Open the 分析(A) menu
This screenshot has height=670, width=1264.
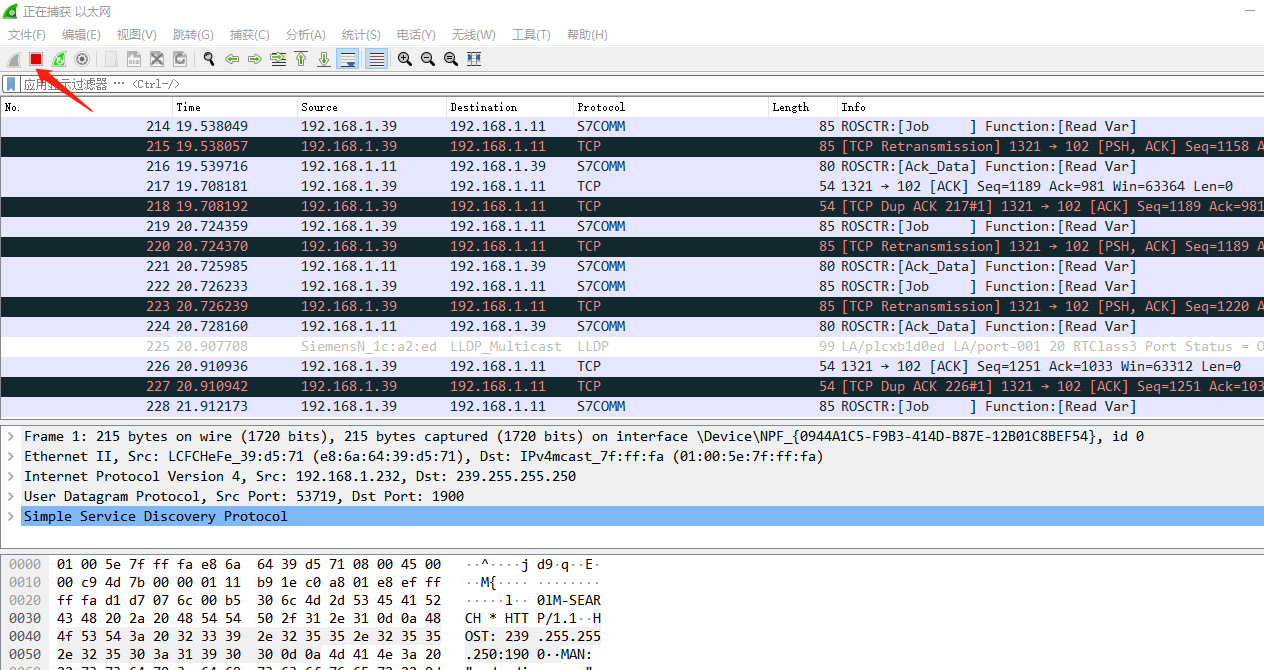pos(305,35)
